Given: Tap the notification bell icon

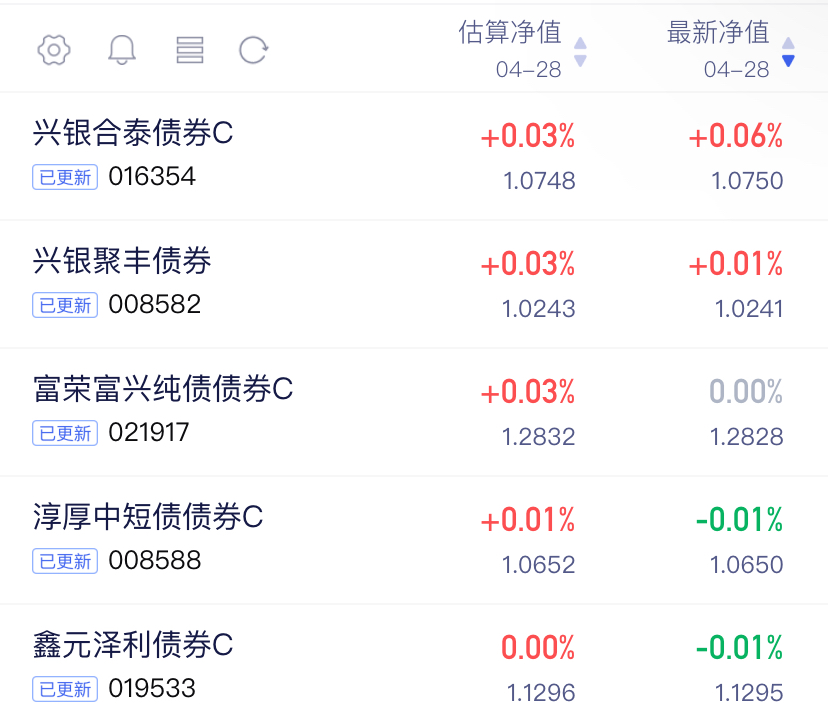Looking at the screenshot, I should (122, 50).
